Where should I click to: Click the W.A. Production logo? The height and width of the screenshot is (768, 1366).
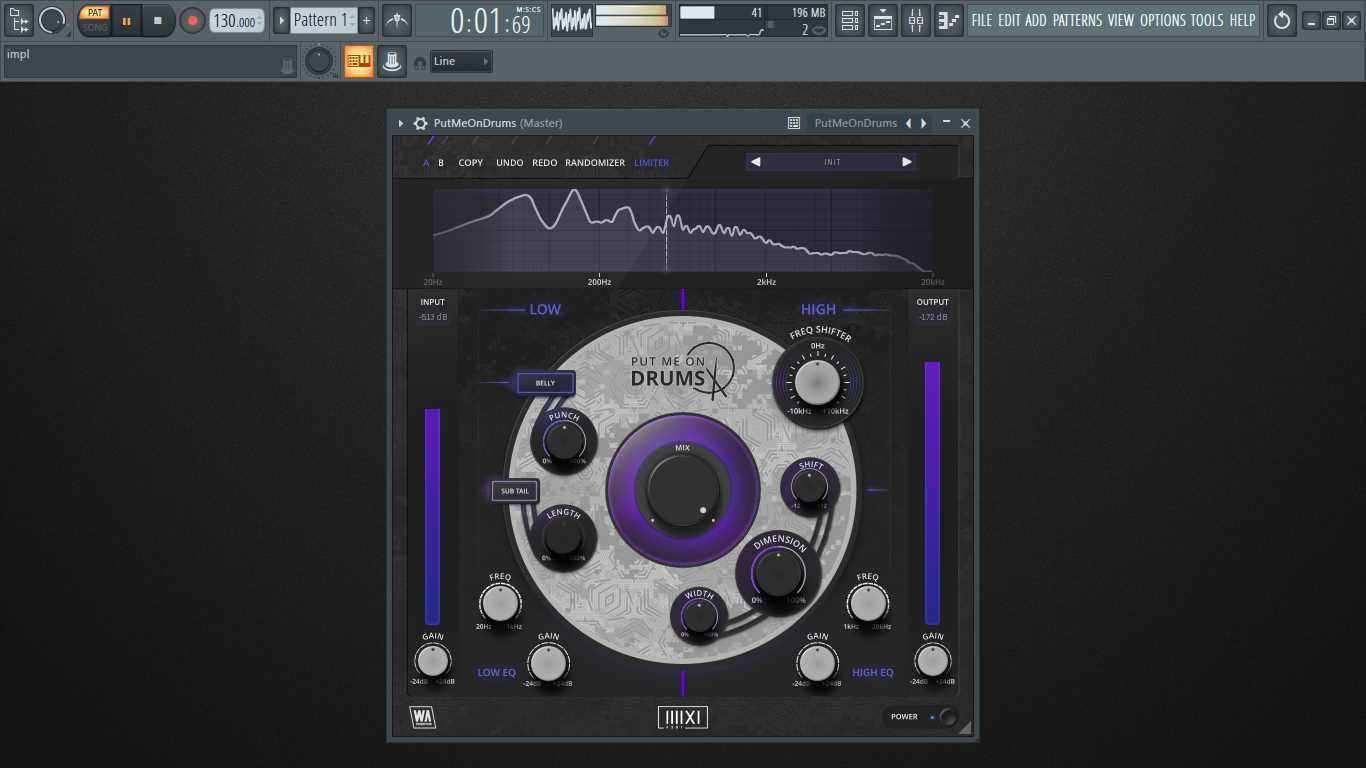(x=423, y=717)
